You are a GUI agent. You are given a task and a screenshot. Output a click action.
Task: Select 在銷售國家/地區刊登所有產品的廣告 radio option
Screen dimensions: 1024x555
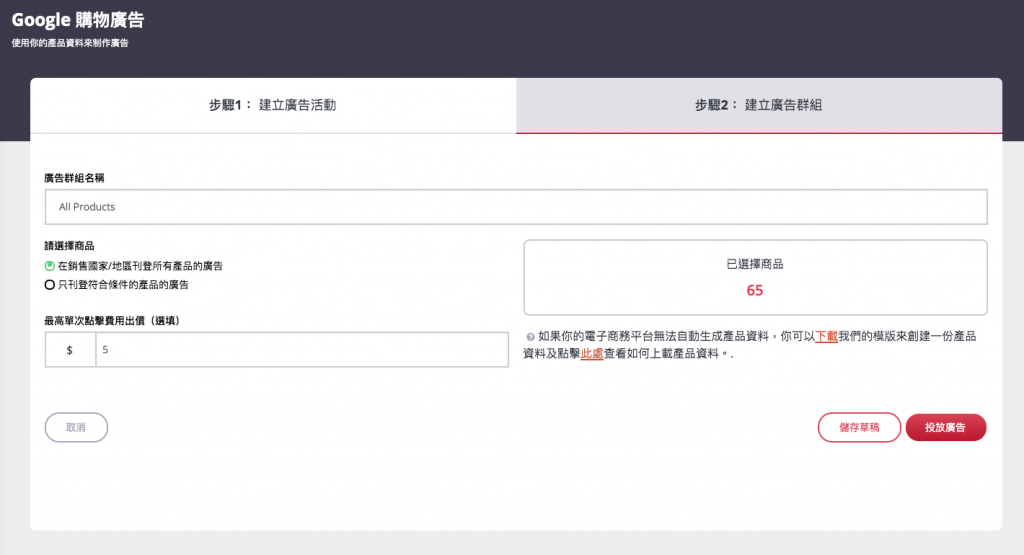pyautogui.click(x=50, y=266)
